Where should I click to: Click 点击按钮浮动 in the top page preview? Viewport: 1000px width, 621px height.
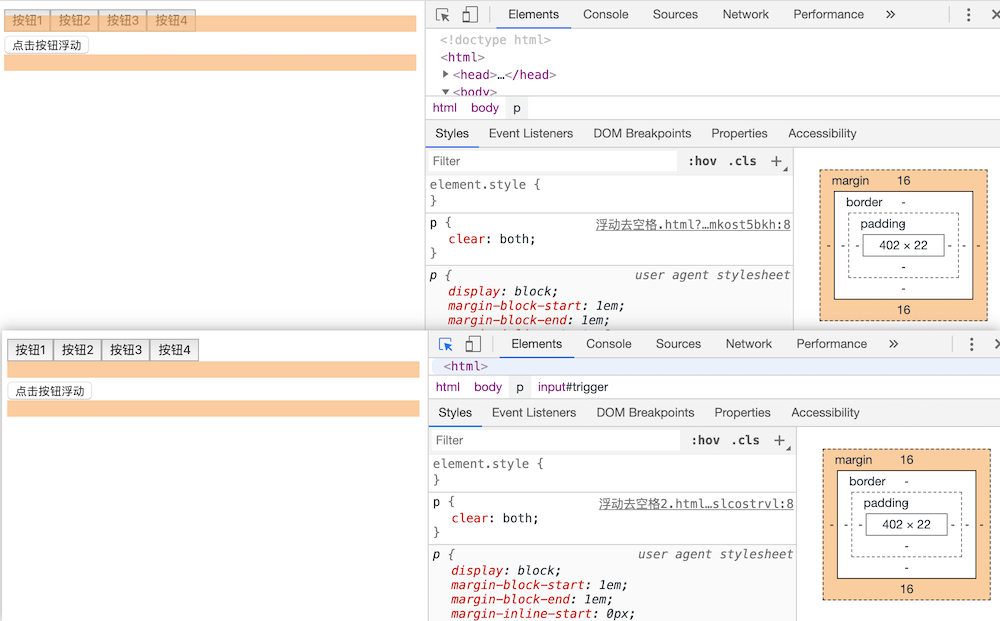click(x=47, y=45)
